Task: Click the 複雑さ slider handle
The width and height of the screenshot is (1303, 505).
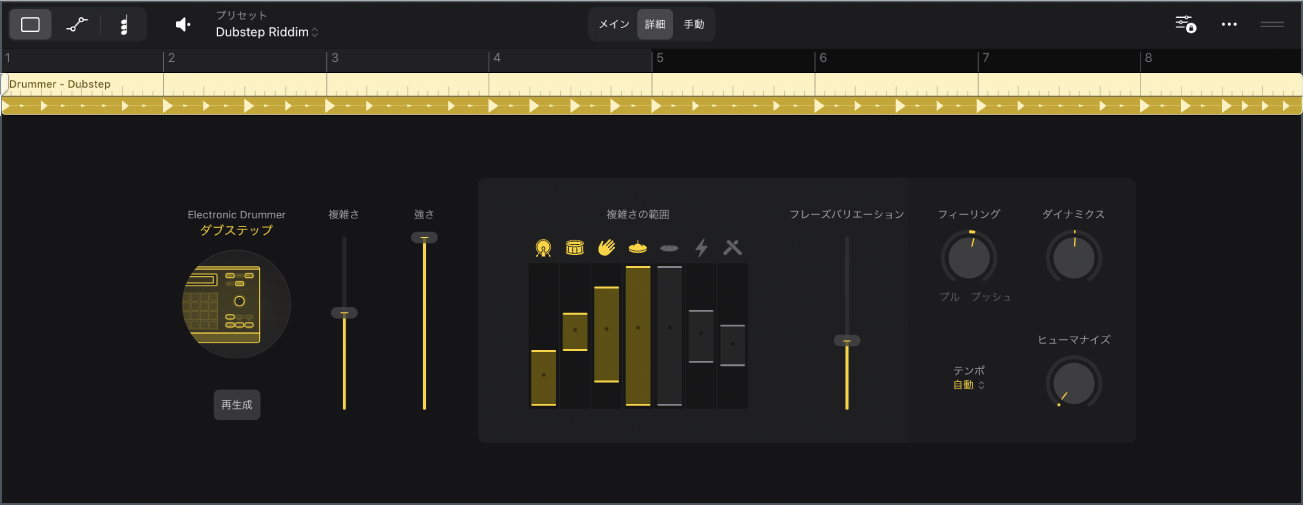Action: click(344, 313)
